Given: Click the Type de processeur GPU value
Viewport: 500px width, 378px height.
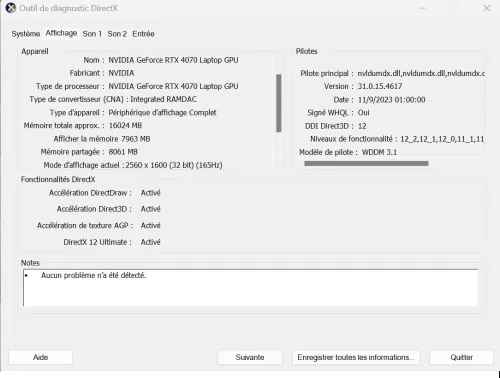Looking at the screenshot, I should click(x=173, y=86).
